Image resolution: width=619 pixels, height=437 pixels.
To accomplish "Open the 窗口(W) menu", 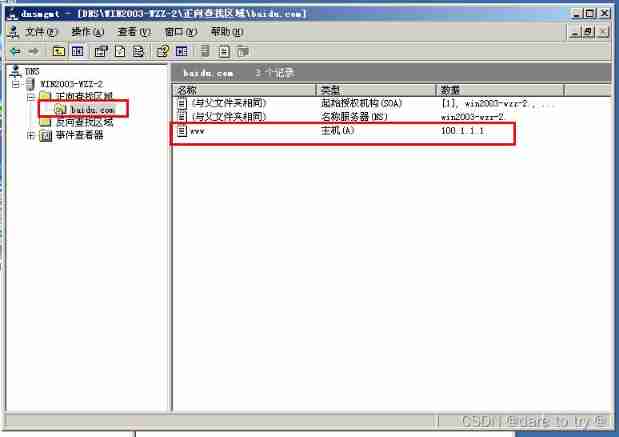I will click(181, 32).
